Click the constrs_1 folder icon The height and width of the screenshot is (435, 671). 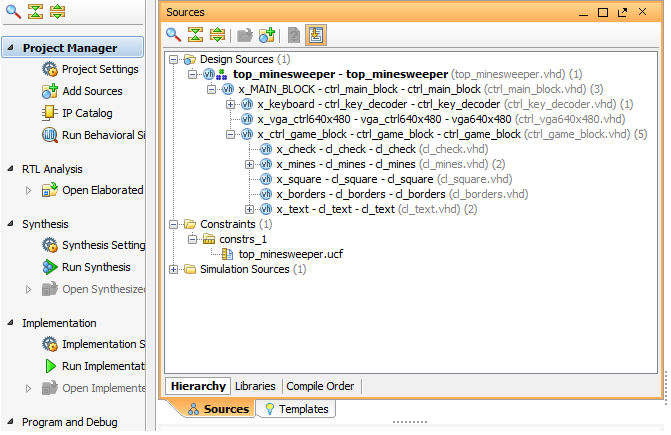209,239
